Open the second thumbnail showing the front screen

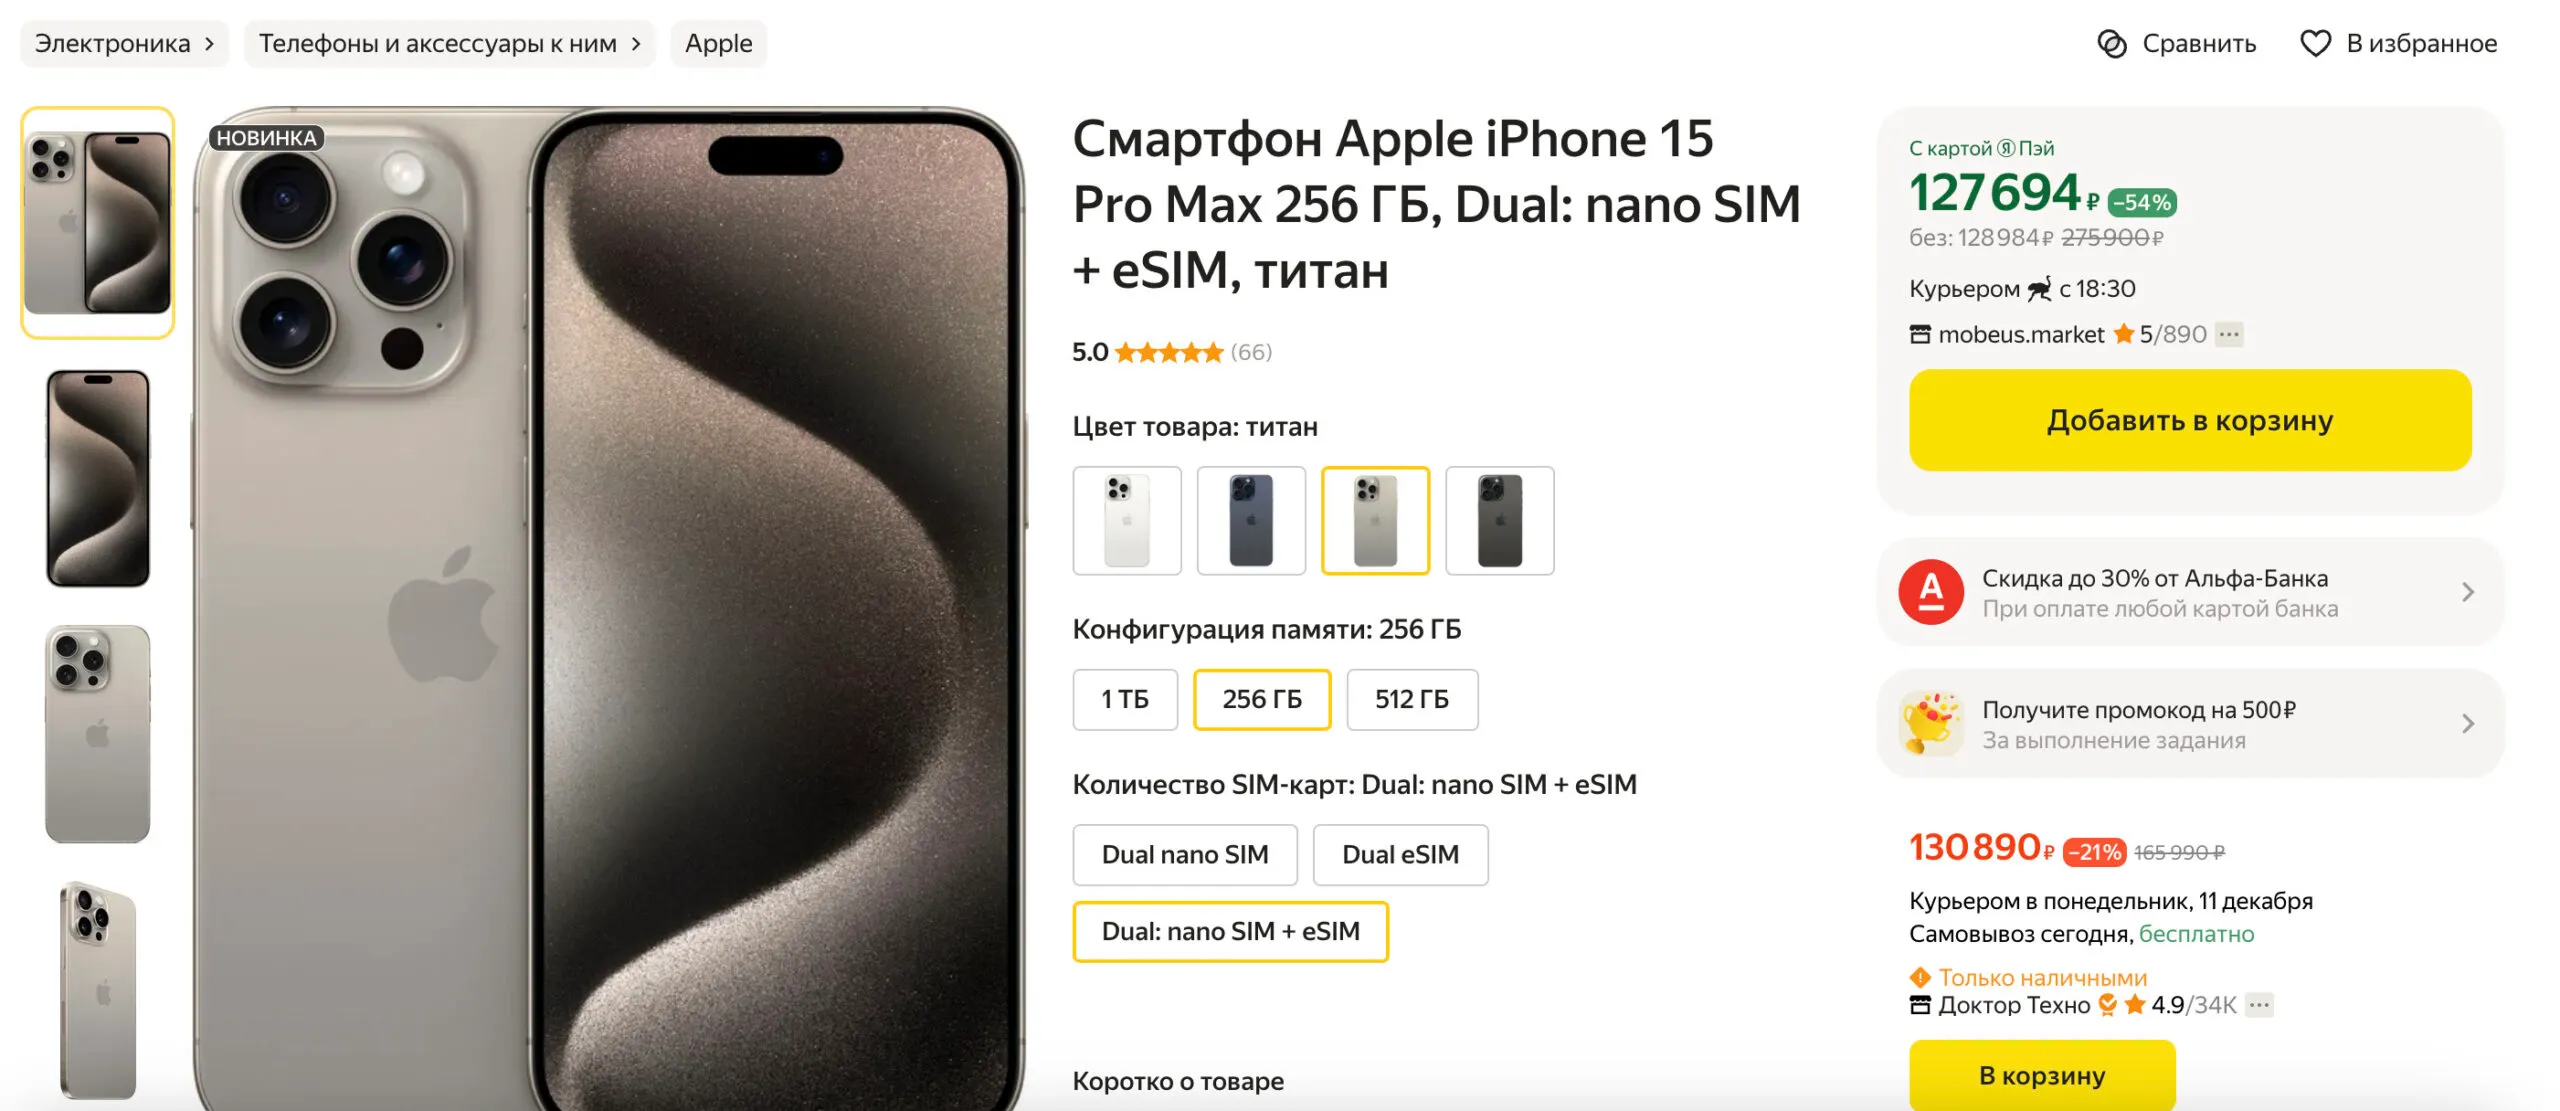click(x=98, y=478)
